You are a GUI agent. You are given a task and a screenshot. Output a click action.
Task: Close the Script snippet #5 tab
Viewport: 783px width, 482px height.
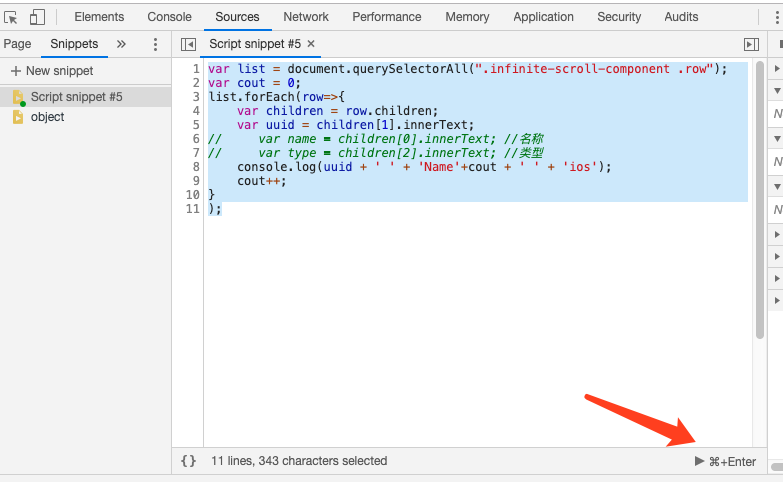click(311, 44)
